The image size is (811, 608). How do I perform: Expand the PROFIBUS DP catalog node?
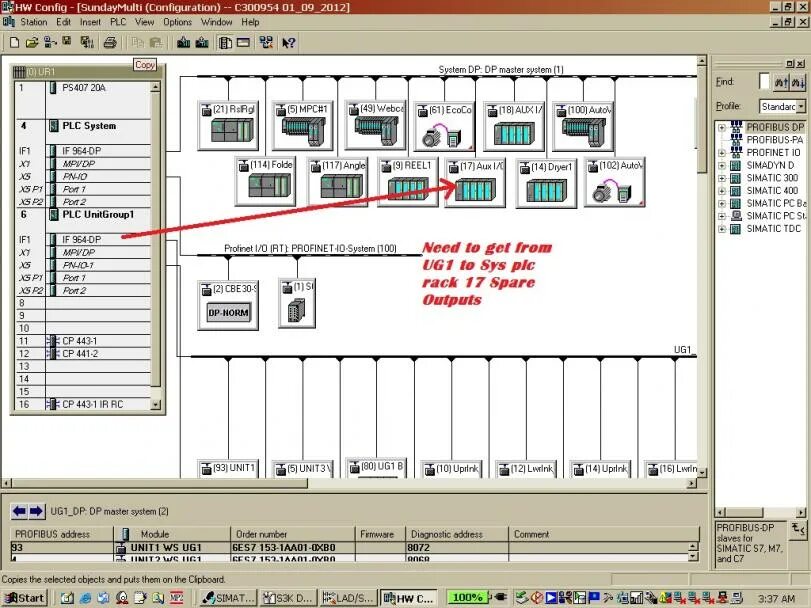722,127
